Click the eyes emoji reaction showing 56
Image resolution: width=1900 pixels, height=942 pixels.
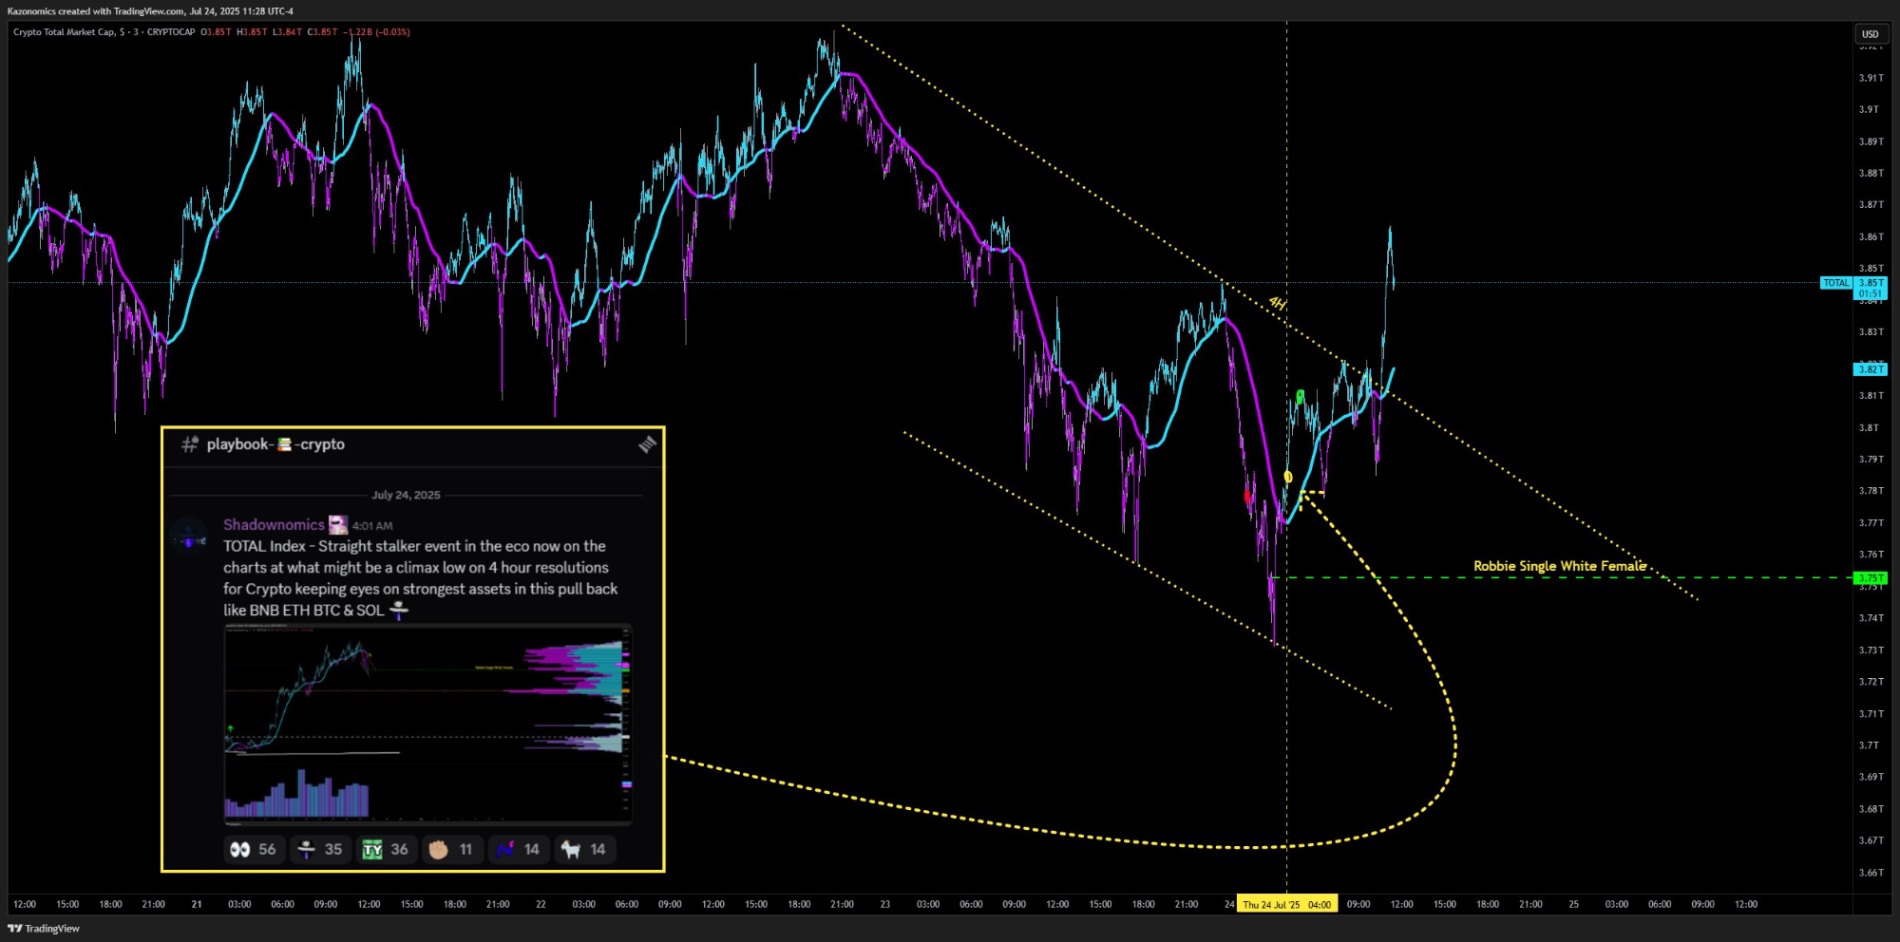(252, 849)
